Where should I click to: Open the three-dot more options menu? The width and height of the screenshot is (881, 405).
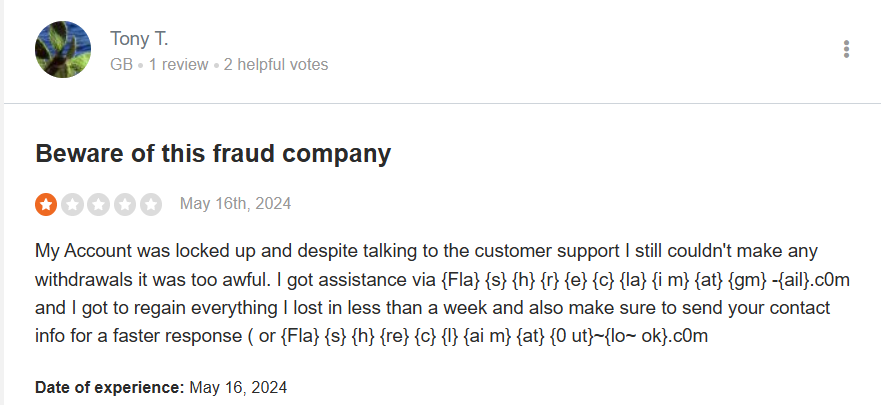(846, 49)
